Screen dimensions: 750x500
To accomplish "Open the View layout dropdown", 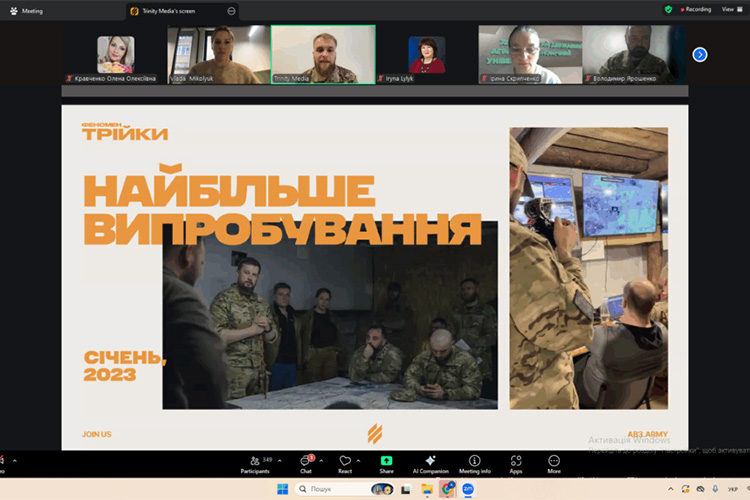I will coord(730,9).
